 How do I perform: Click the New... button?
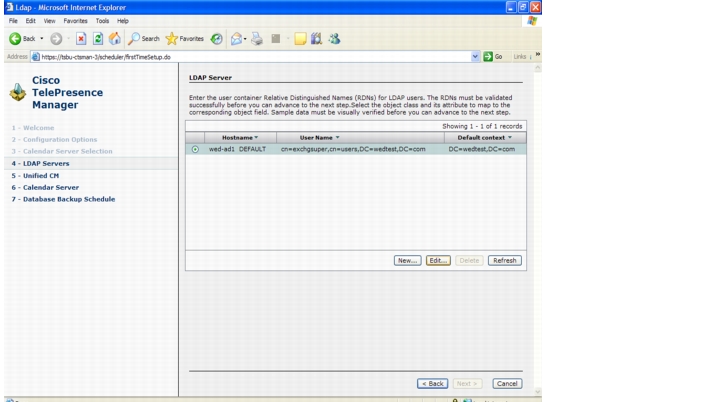coord(407,261)
